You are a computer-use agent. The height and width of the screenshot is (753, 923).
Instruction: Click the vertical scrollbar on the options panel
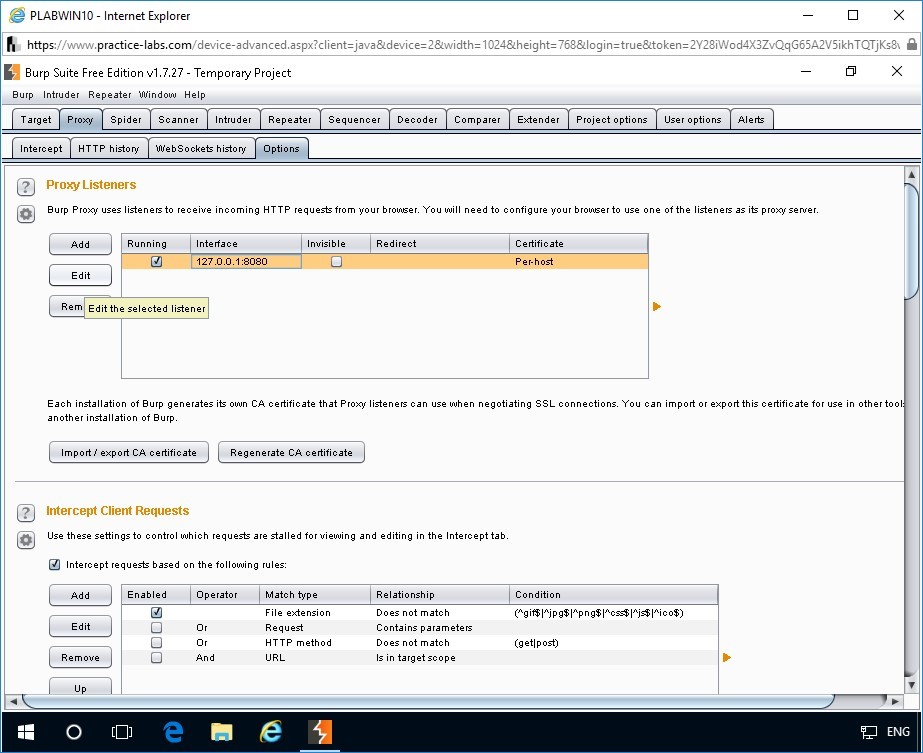911,240
